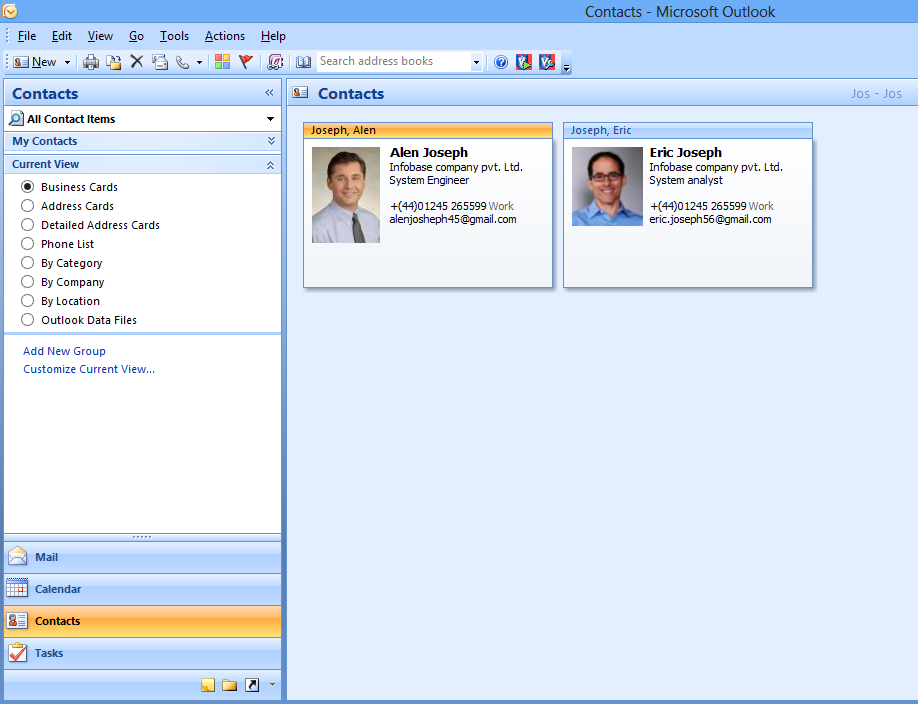
Task: Open the Configure buttons dropdown arrow
Action: [x=272, y=685]
